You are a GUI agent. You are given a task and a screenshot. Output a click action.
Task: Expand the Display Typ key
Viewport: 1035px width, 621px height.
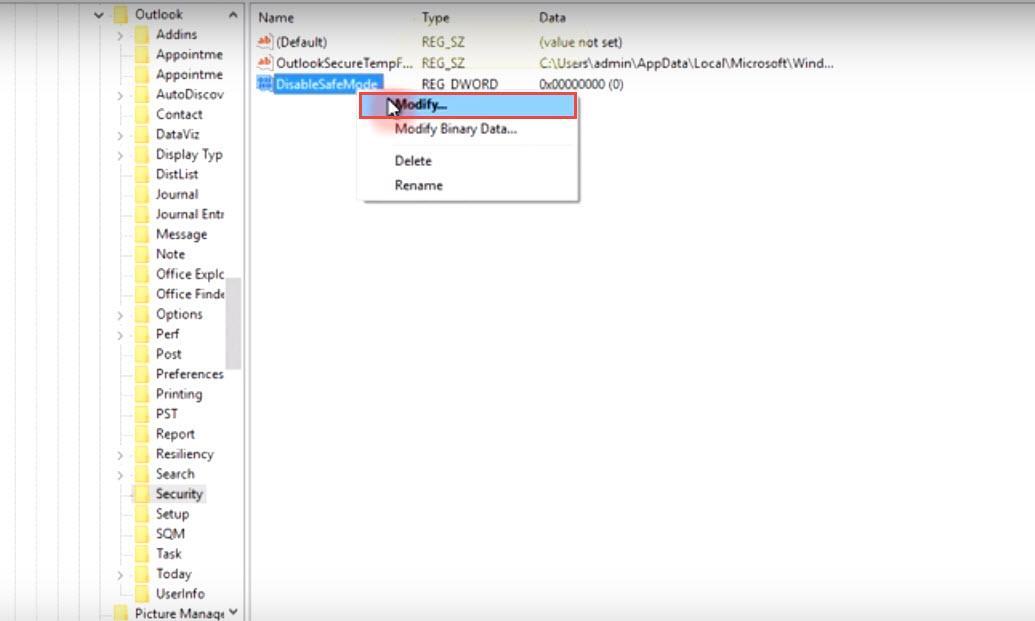120,155
